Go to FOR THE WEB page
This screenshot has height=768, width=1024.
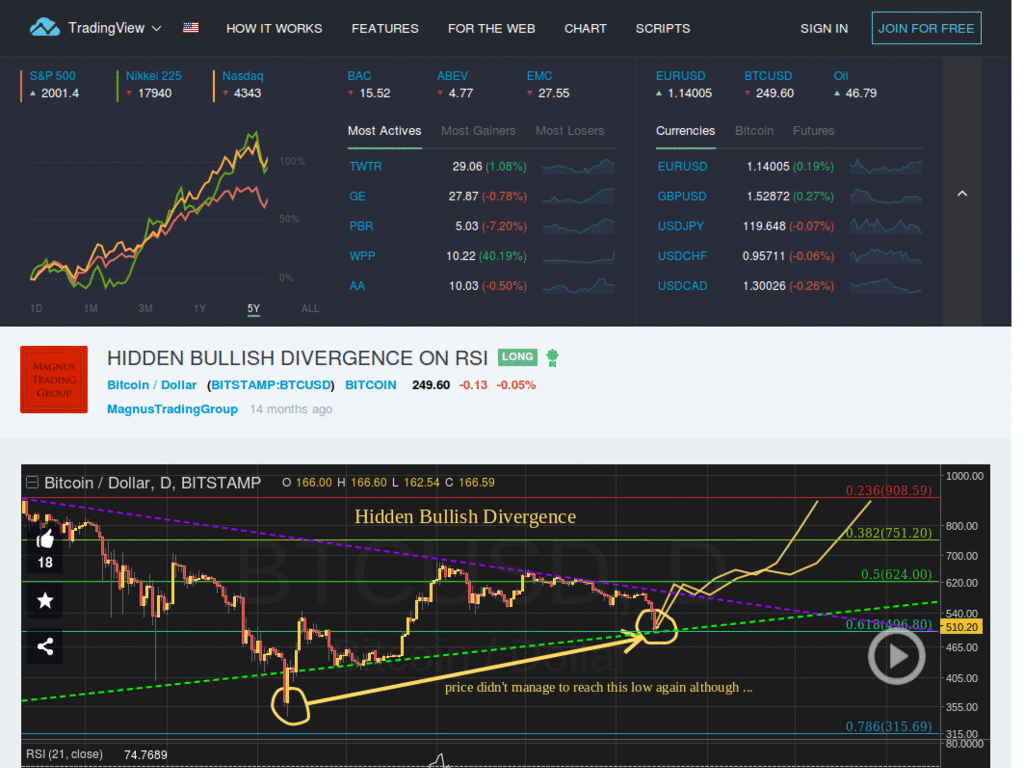click(x=491, y=29)
